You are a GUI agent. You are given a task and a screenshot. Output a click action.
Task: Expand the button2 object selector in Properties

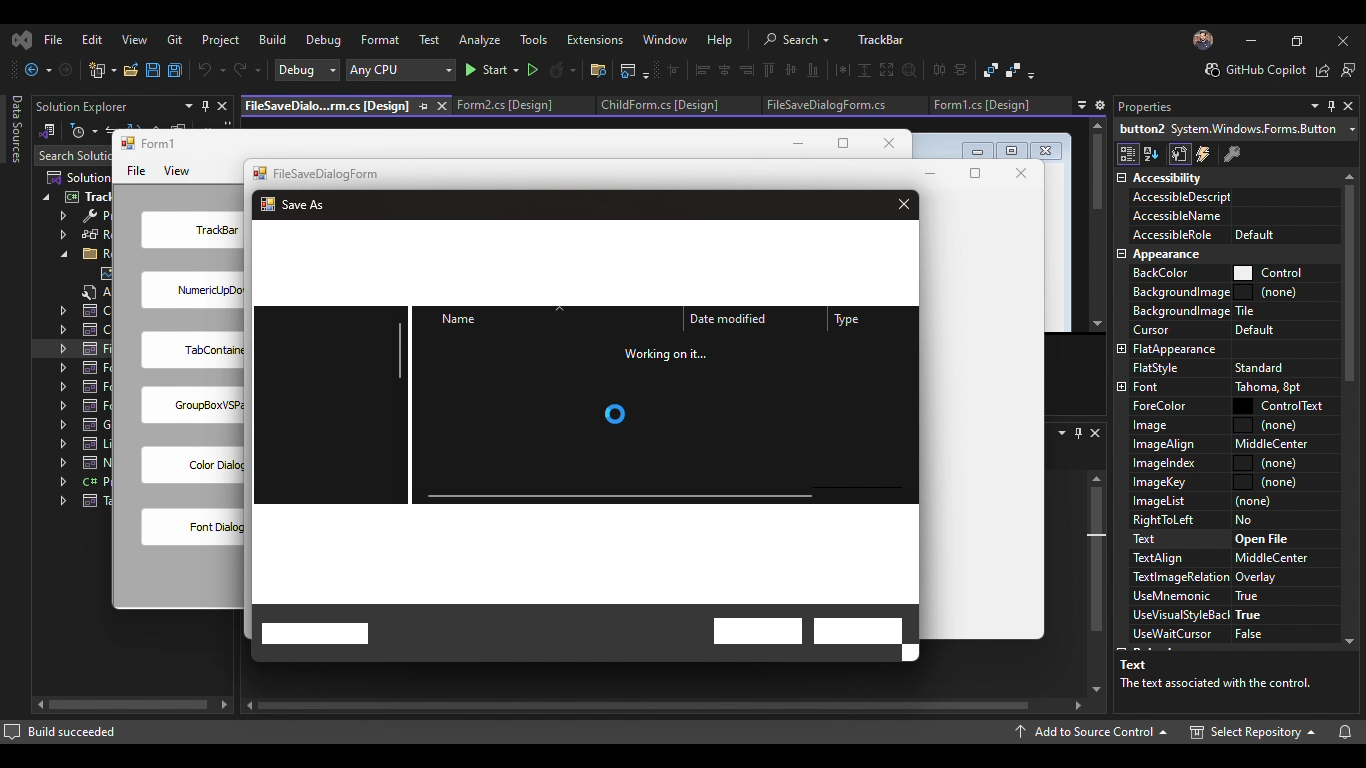click(x=1353, y=128)
